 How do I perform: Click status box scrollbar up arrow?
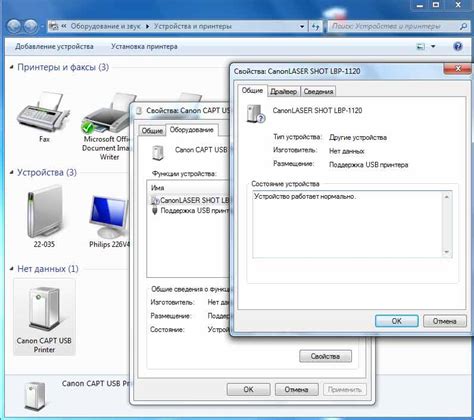pos(447,197)
